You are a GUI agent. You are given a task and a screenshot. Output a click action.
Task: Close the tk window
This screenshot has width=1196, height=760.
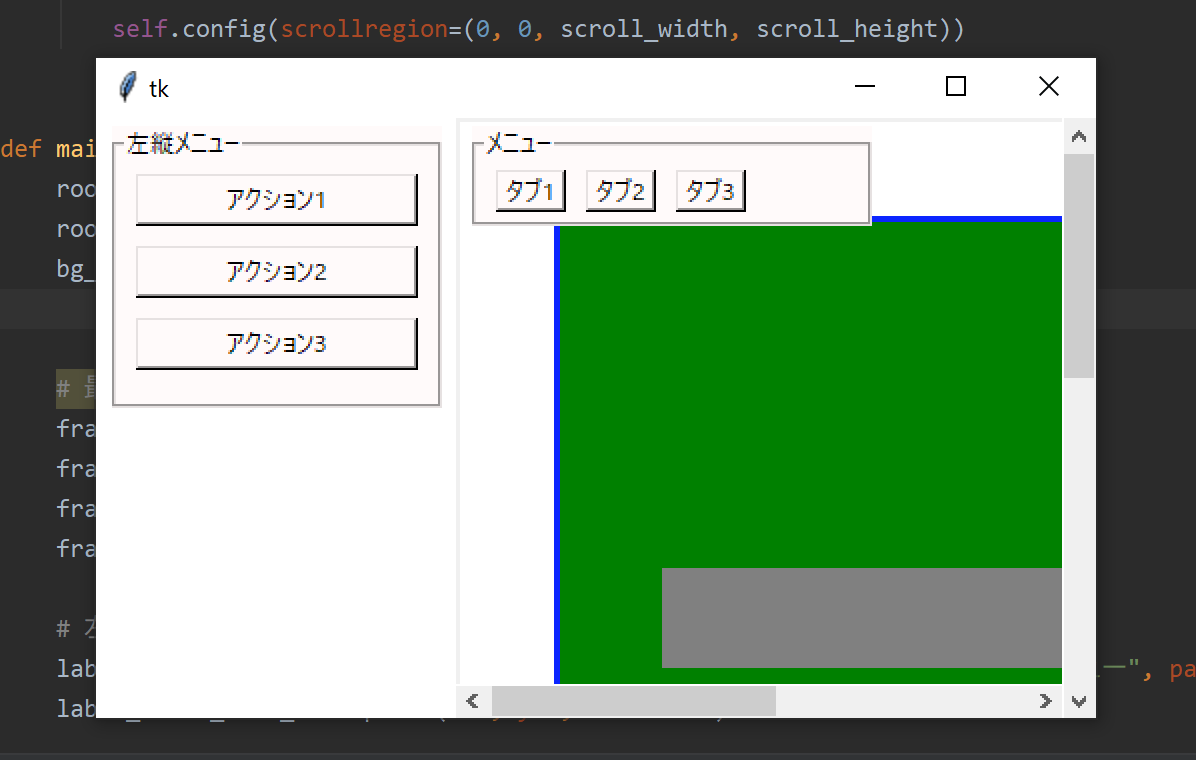click(x=1049, y=86)
